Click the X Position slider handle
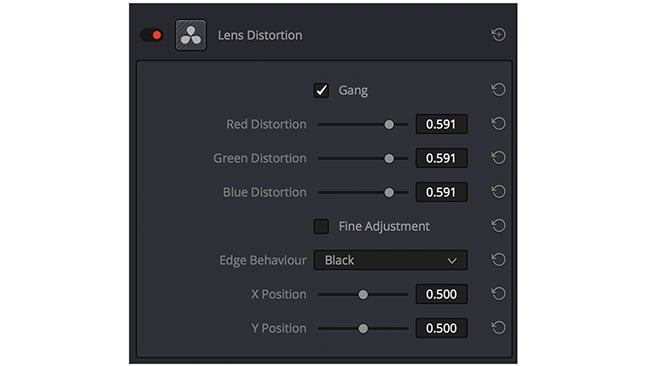The image size is (650, 366). (363, 294)
